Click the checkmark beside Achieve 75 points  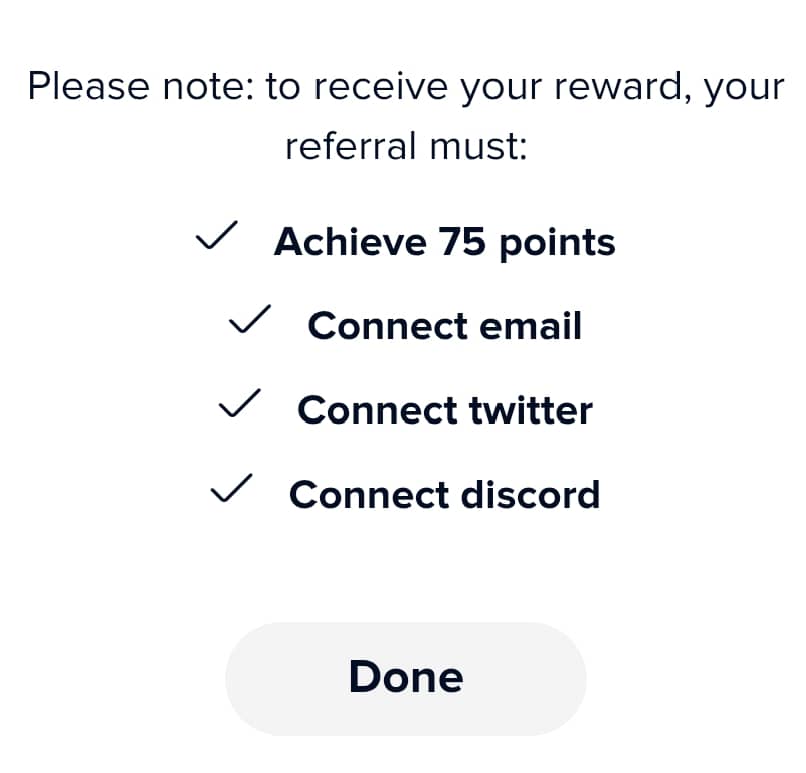(215, 238)
